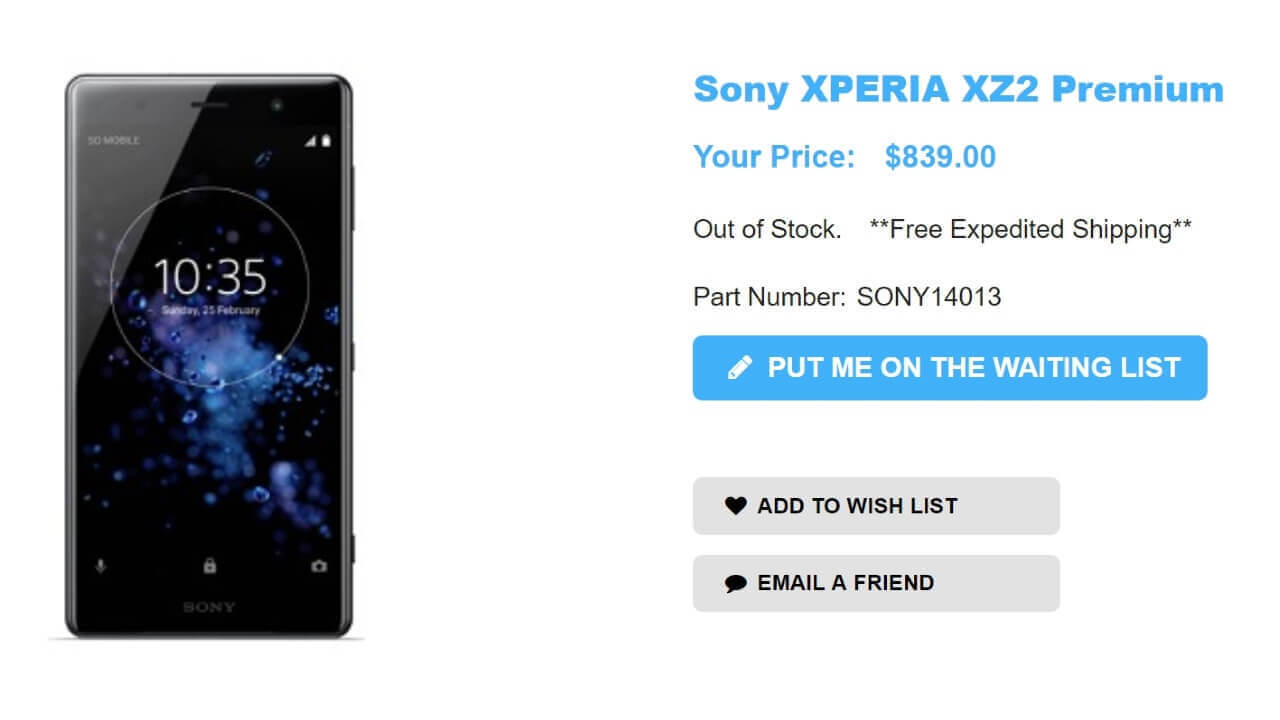Click the Sunday, 25 February date on phone
Viewport: 1280px width, 720px height.
point(210,311)
